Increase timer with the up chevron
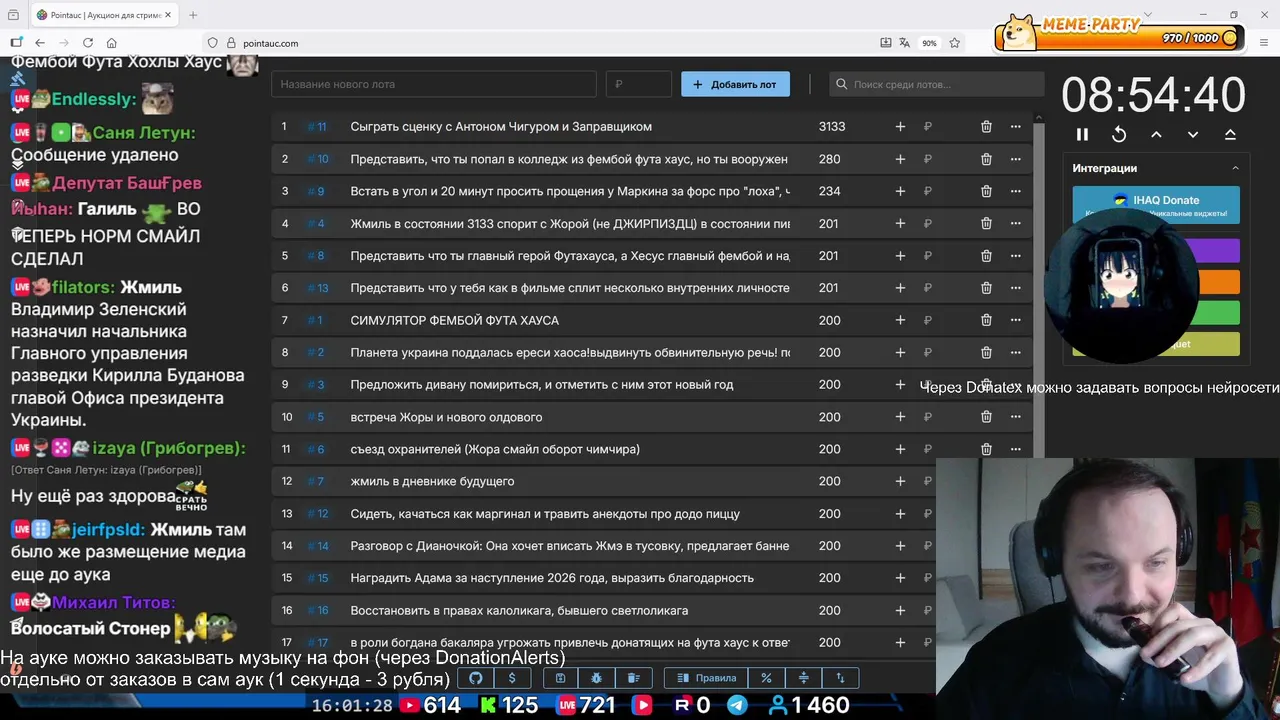This screenshot has height=720, width=1280. [1156, 134]
